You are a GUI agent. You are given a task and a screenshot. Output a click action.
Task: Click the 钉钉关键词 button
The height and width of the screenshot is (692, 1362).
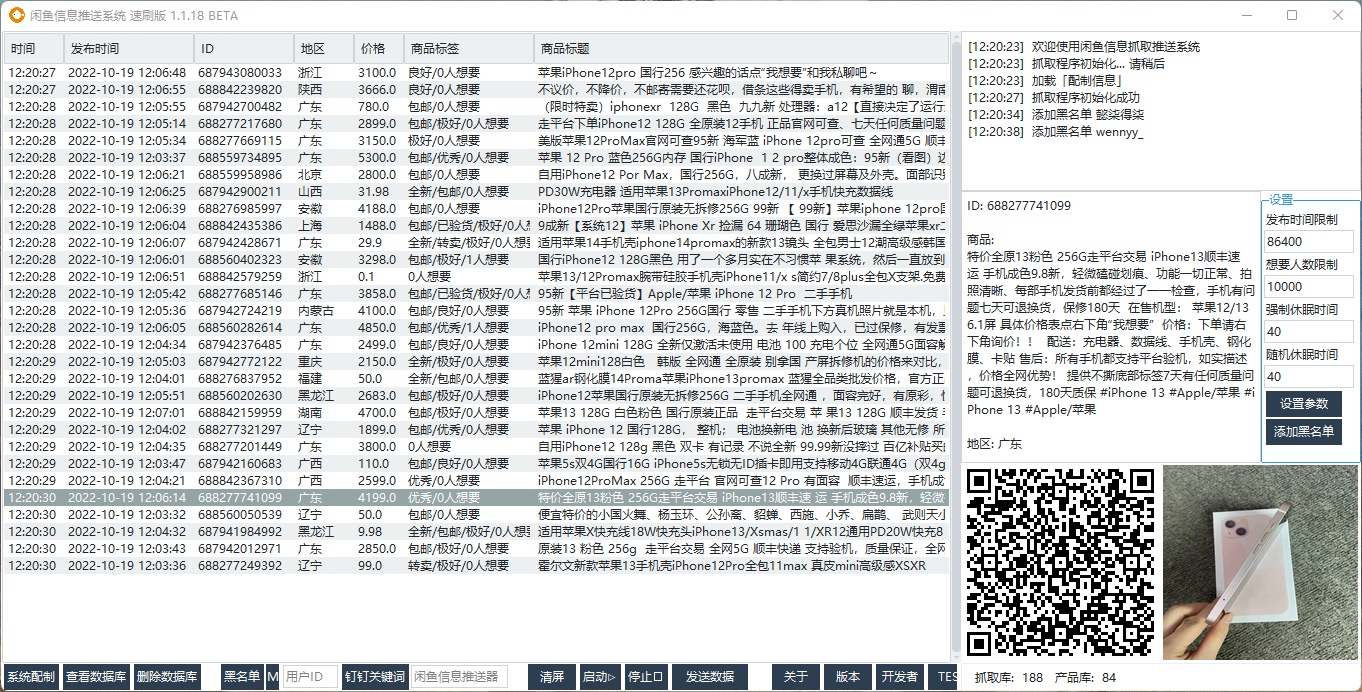tap(375, 677)
